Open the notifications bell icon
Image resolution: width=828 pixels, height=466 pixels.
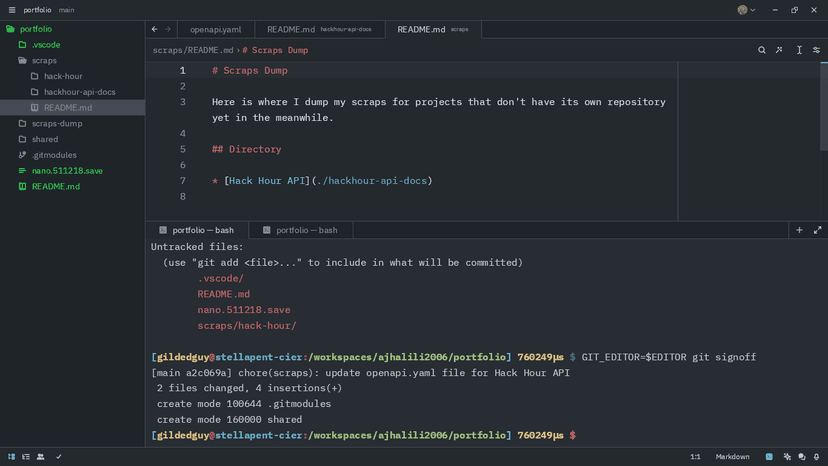click(x=816, y=457)
